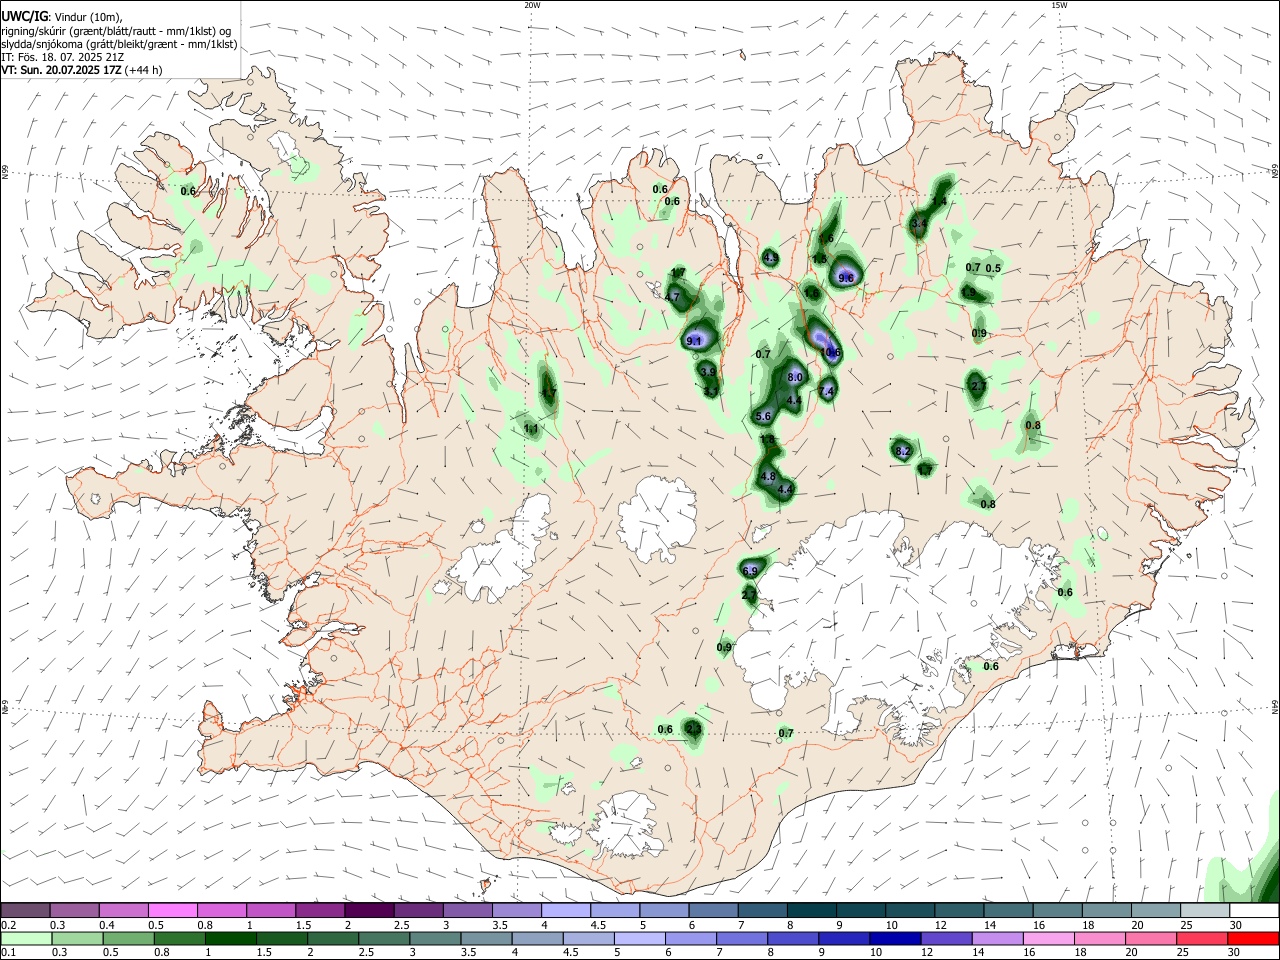Click the 9.1 precipitation value on the map
Screen dimensions: 1280x960
pyautogui.click(x=694, y=341)
